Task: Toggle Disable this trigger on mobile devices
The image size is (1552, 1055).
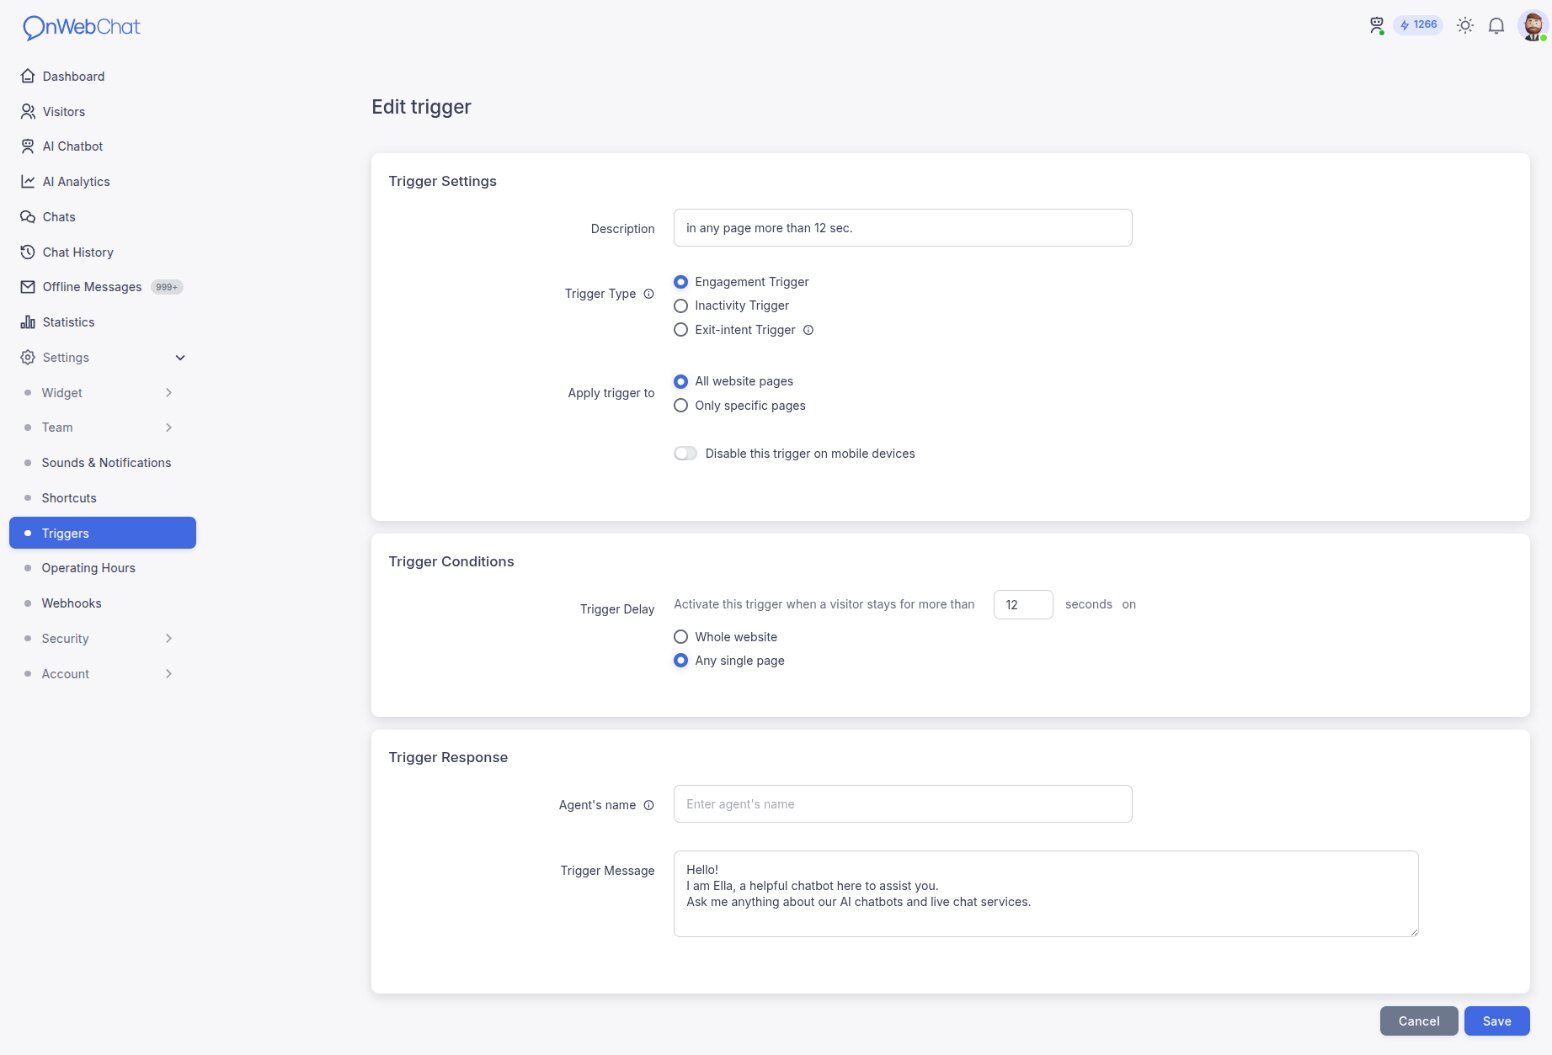Action: pos(685,453)
